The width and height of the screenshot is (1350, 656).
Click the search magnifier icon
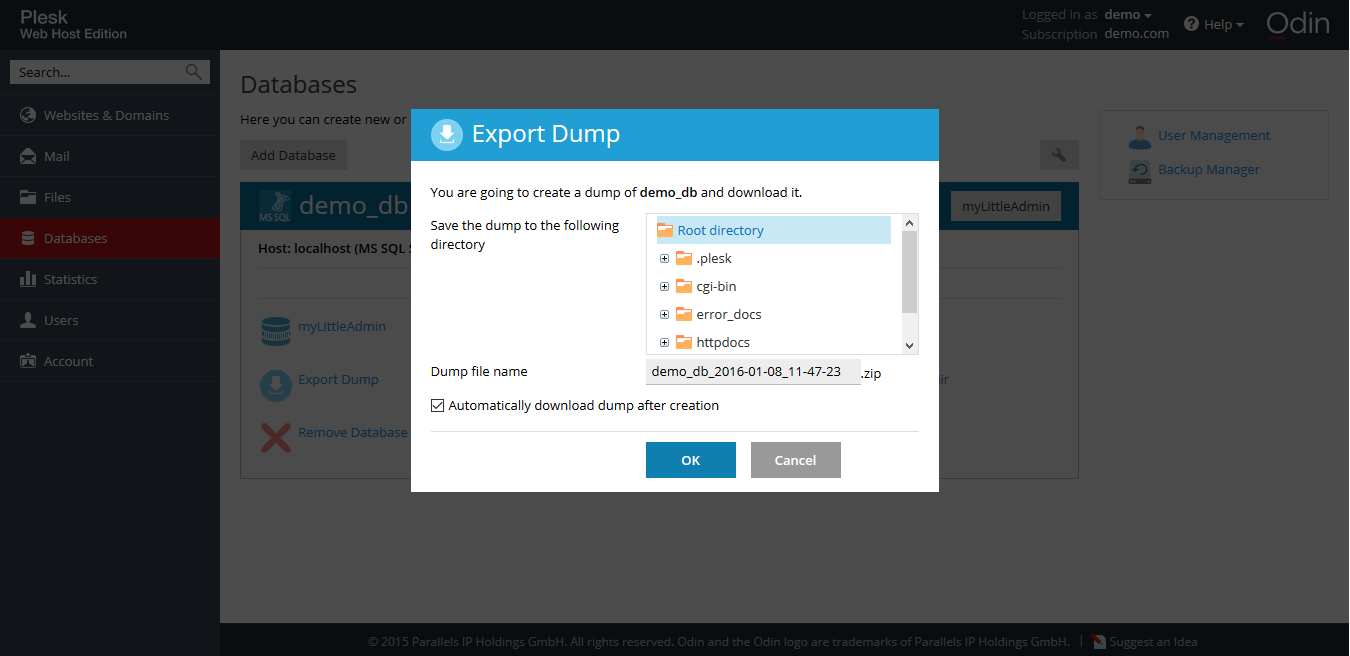(192, 71)
